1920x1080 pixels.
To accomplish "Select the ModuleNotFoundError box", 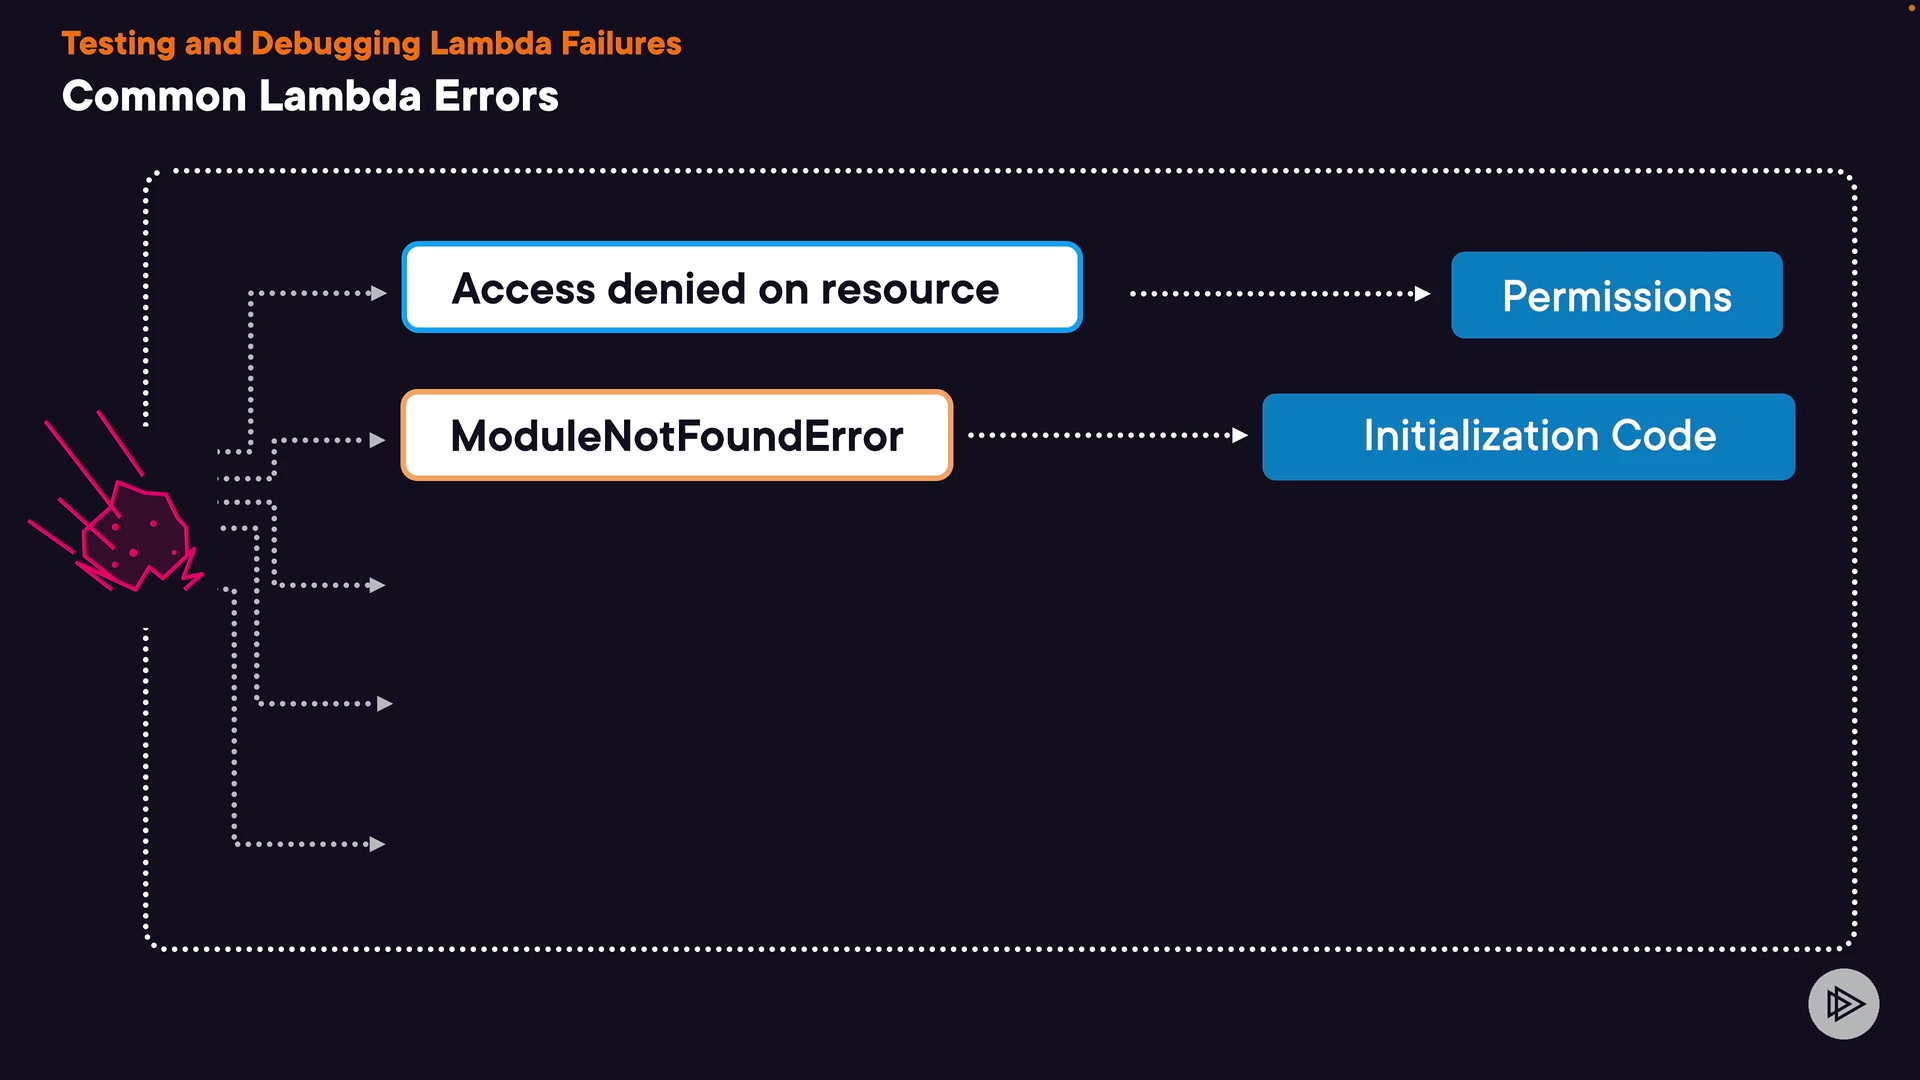I will (676, 435).
